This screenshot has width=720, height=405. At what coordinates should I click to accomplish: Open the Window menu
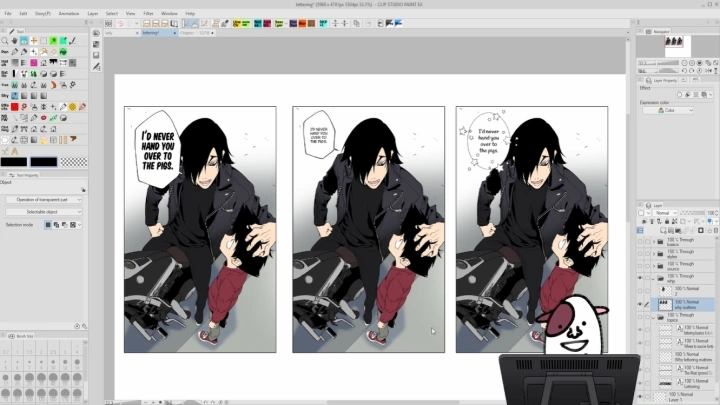(169, 14)
